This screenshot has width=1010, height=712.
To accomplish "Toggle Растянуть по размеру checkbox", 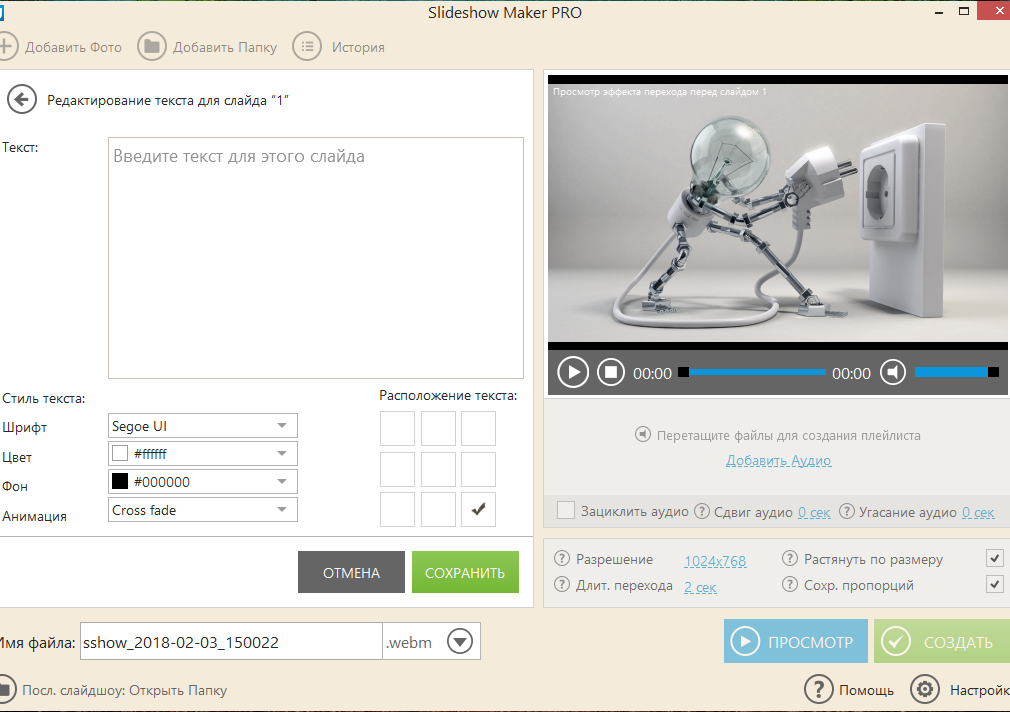I will tap(995, 558).
